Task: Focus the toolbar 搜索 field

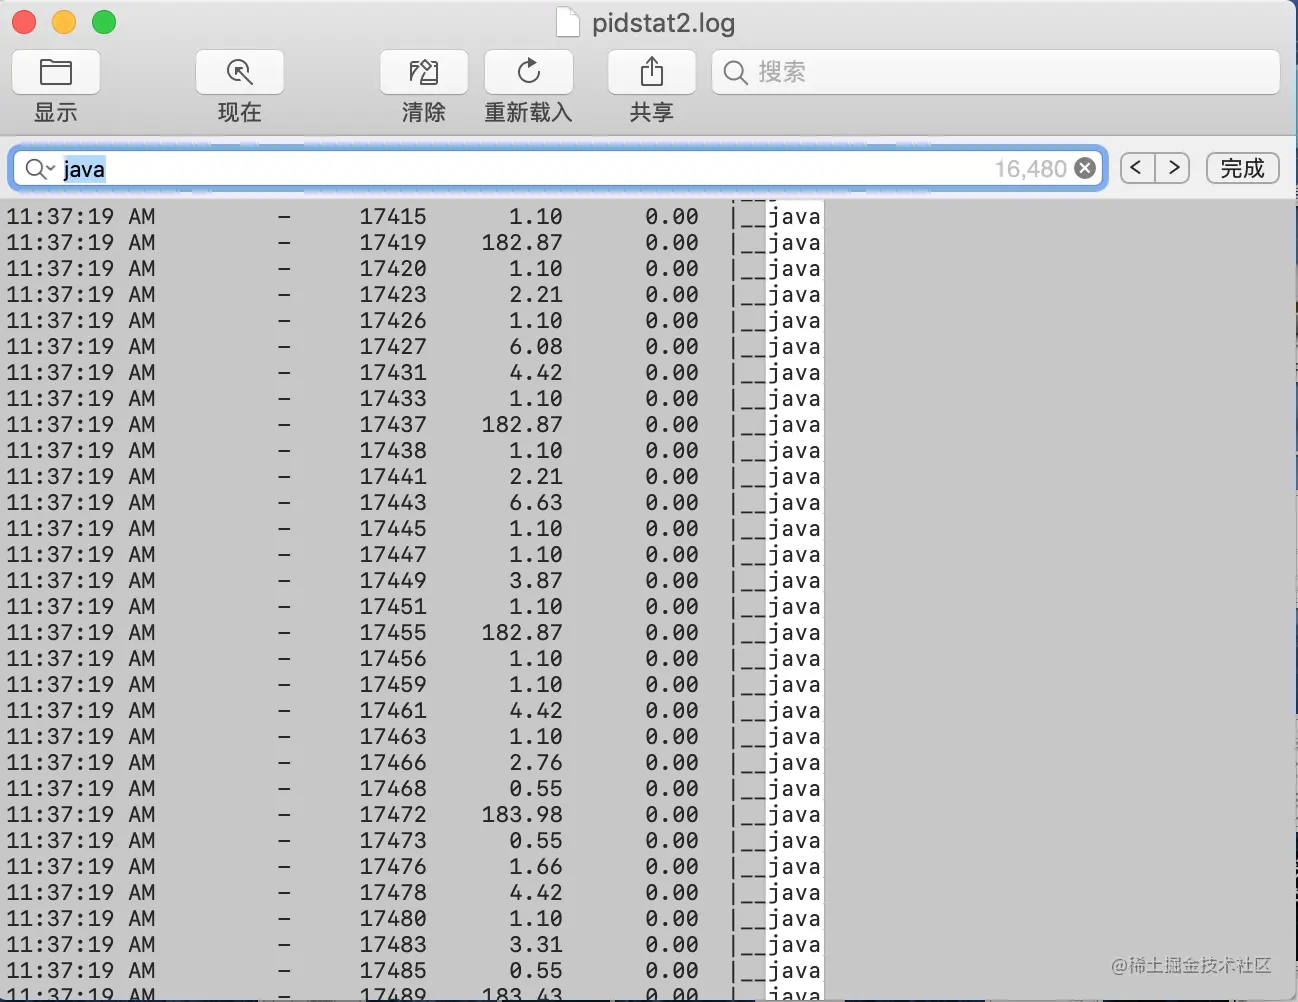Action: [996, 72]
